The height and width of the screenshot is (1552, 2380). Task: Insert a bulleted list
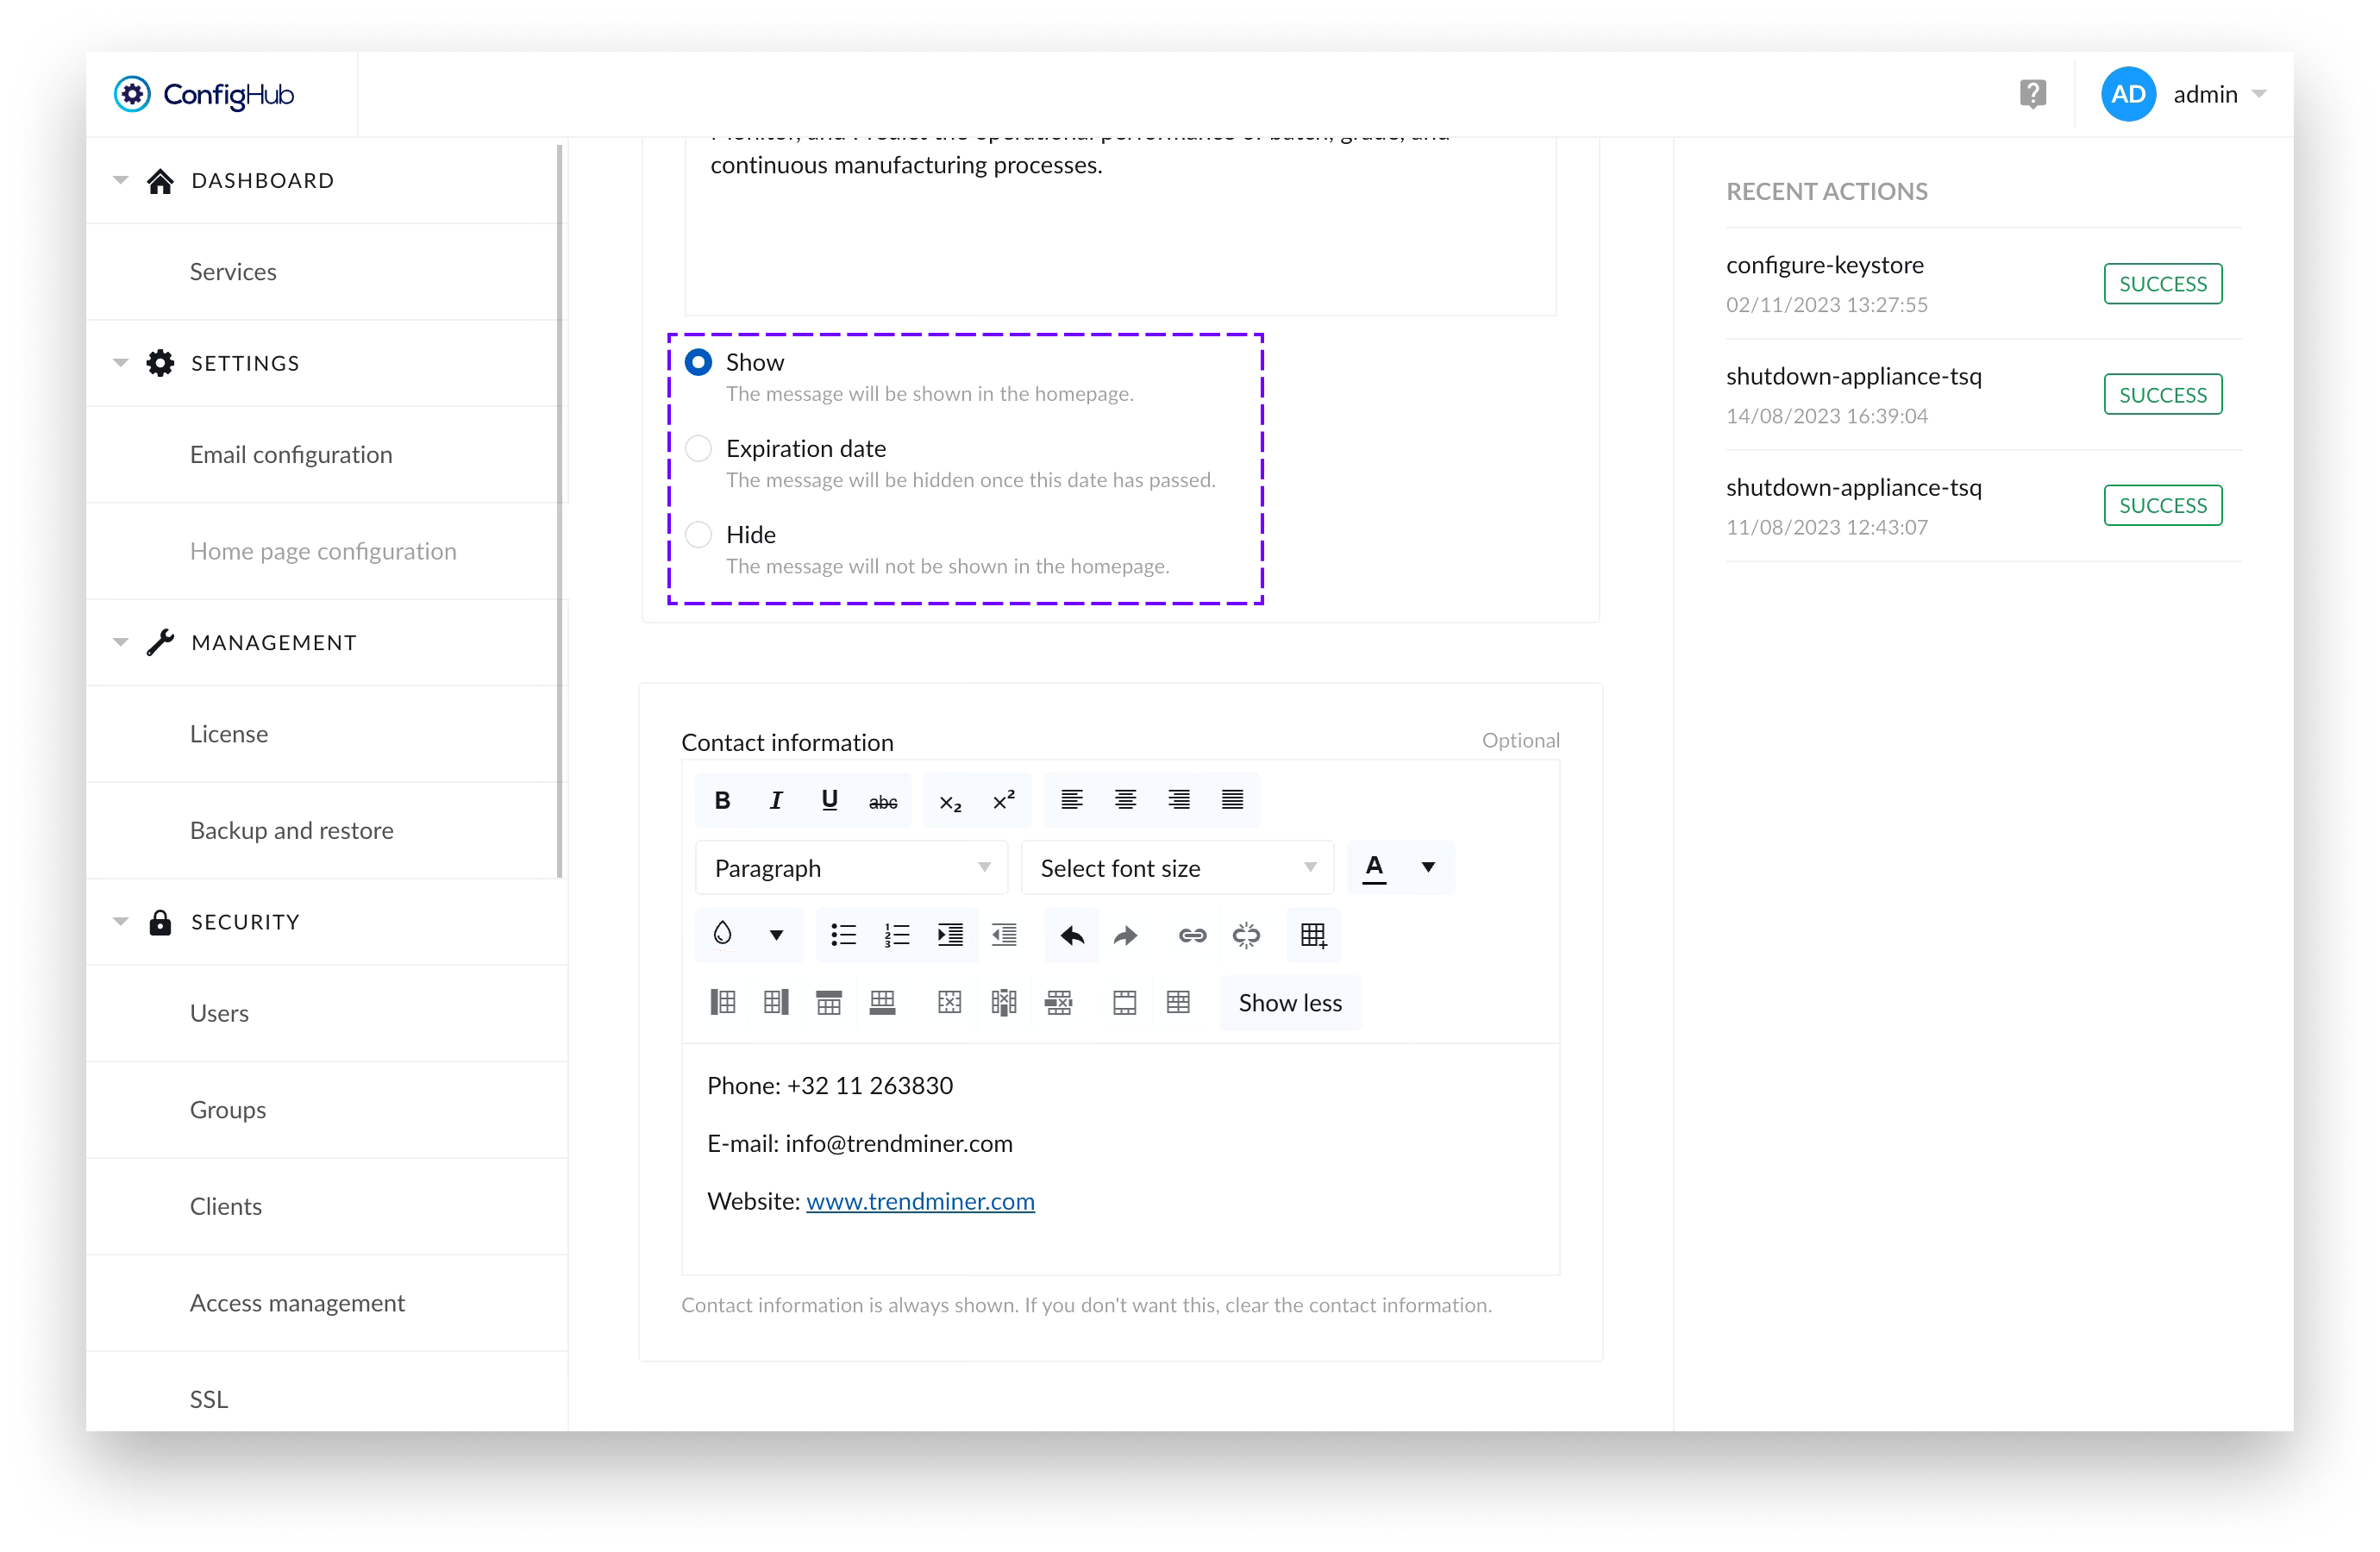[x=843, y=935]
